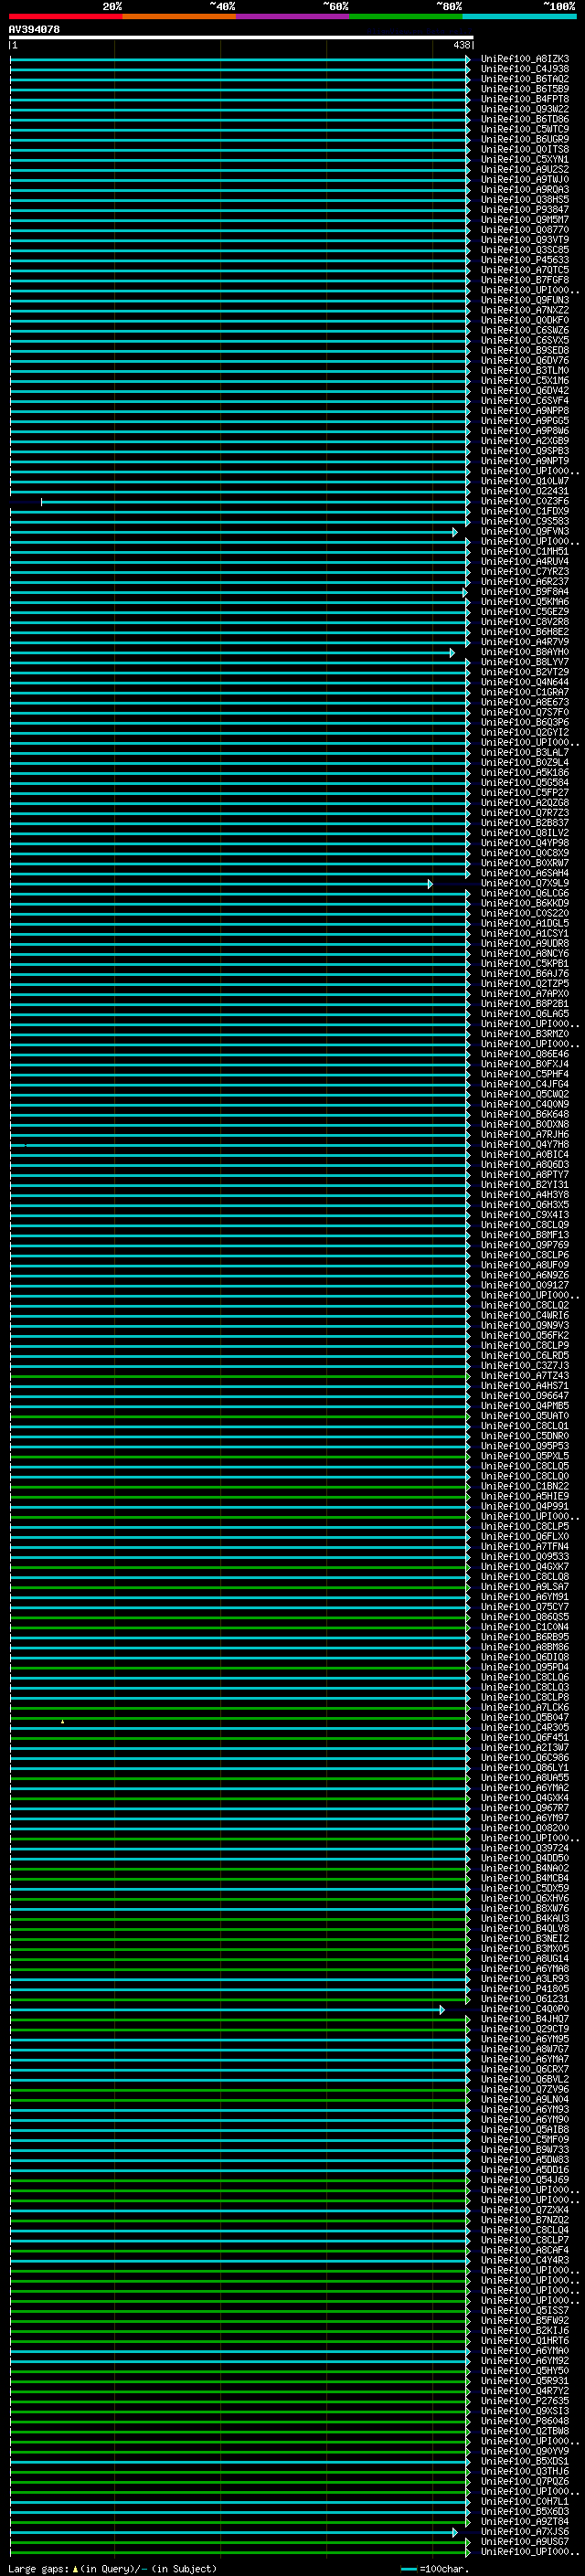Click the red 20% identity legend segment
585x2576 pixels.
coord(65,16)
